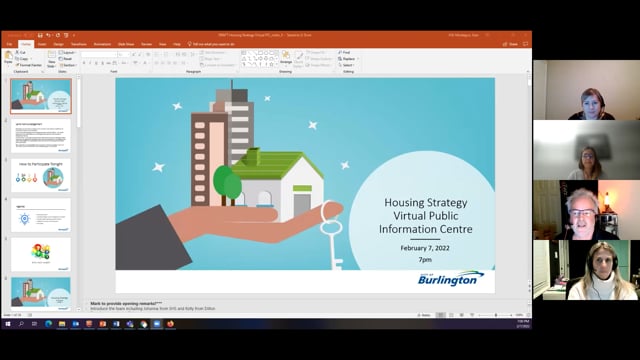Adjust the zoom slider in status bar
Viewport: 640px width, 360px height.
pyautogui.click(x=495, y=315)
